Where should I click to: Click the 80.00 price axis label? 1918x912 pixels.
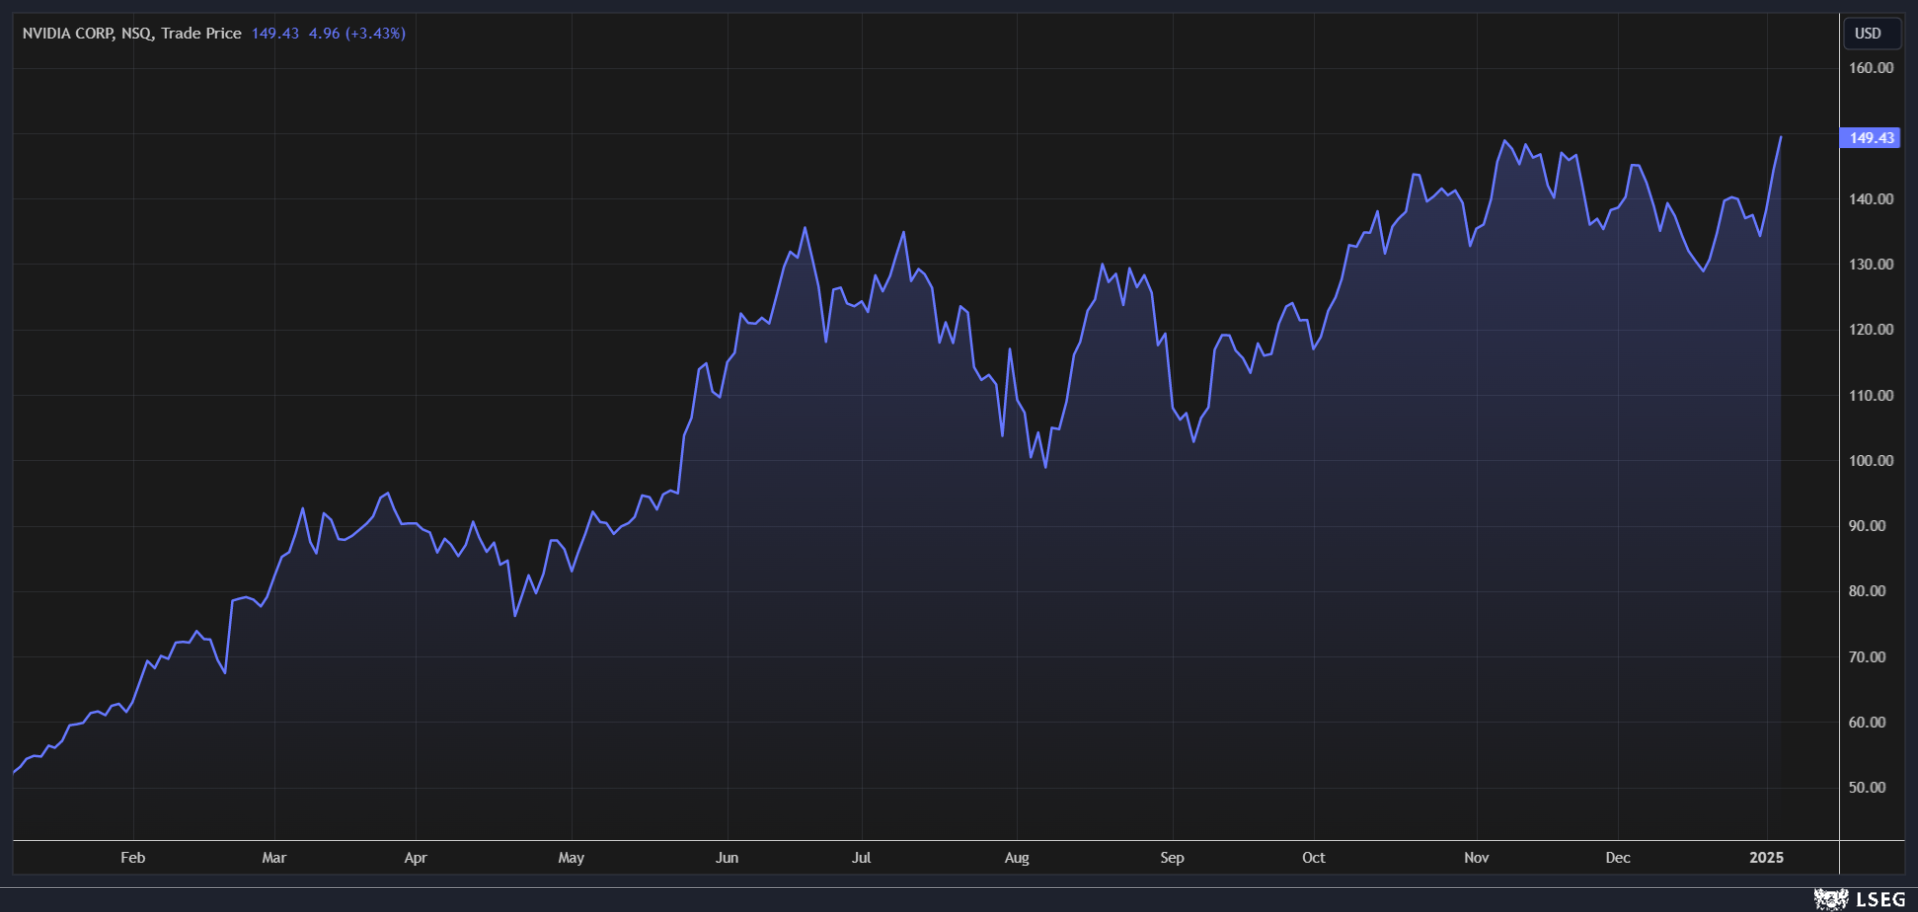click(1867, 590)
